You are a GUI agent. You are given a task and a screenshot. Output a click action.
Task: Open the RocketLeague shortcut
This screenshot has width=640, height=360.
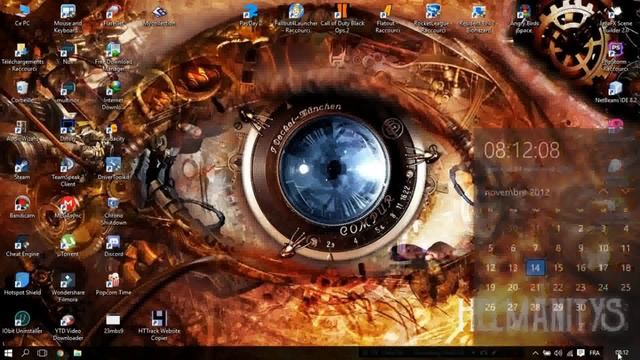[x=433, y=19]
